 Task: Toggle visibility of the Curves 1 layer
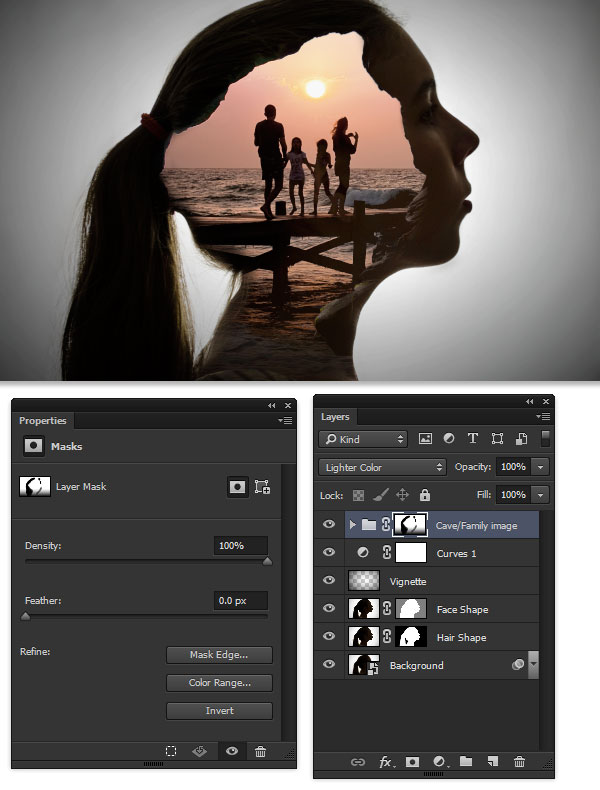pyautogui.click(x=329, y=552)
